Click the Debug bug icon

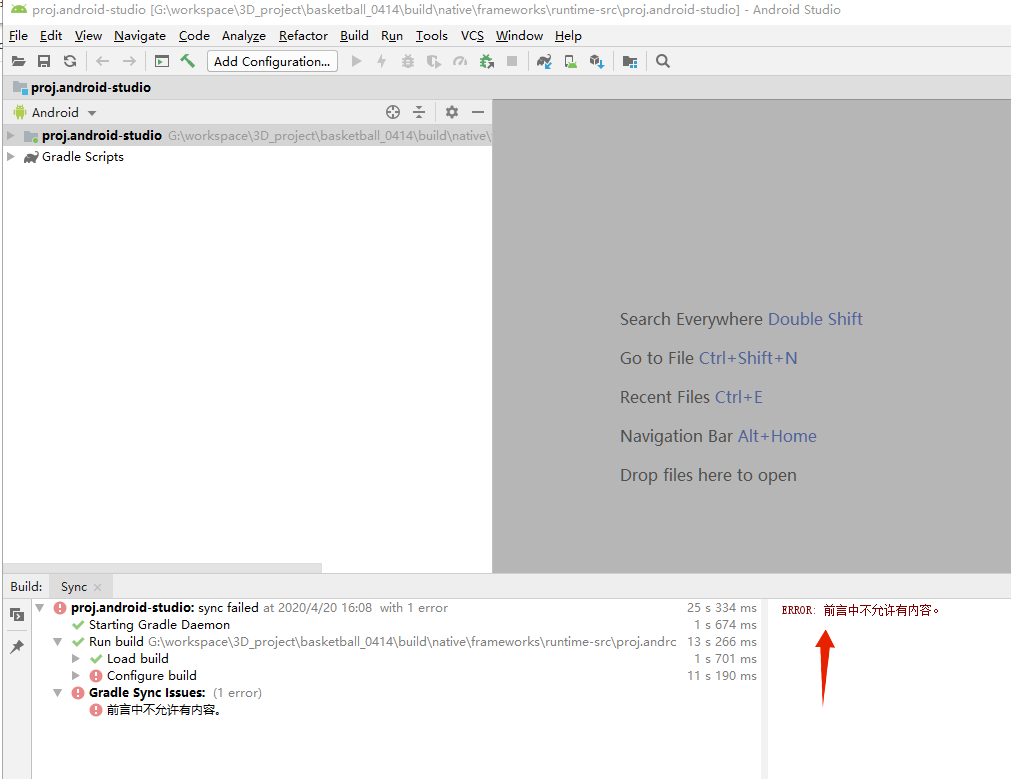coord(407,61)
